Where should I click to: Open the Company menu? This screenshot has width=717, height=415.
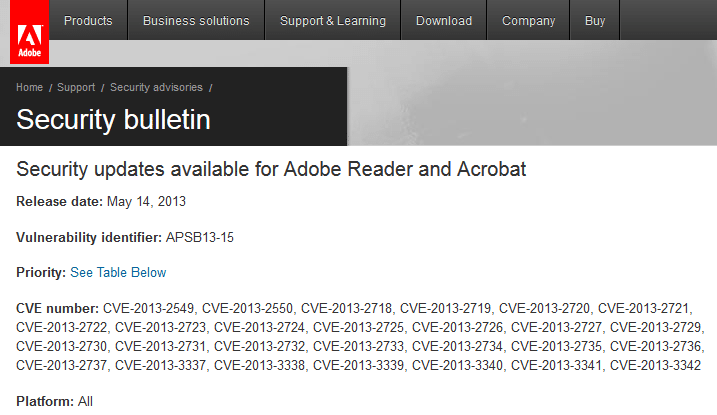point(529,21)
